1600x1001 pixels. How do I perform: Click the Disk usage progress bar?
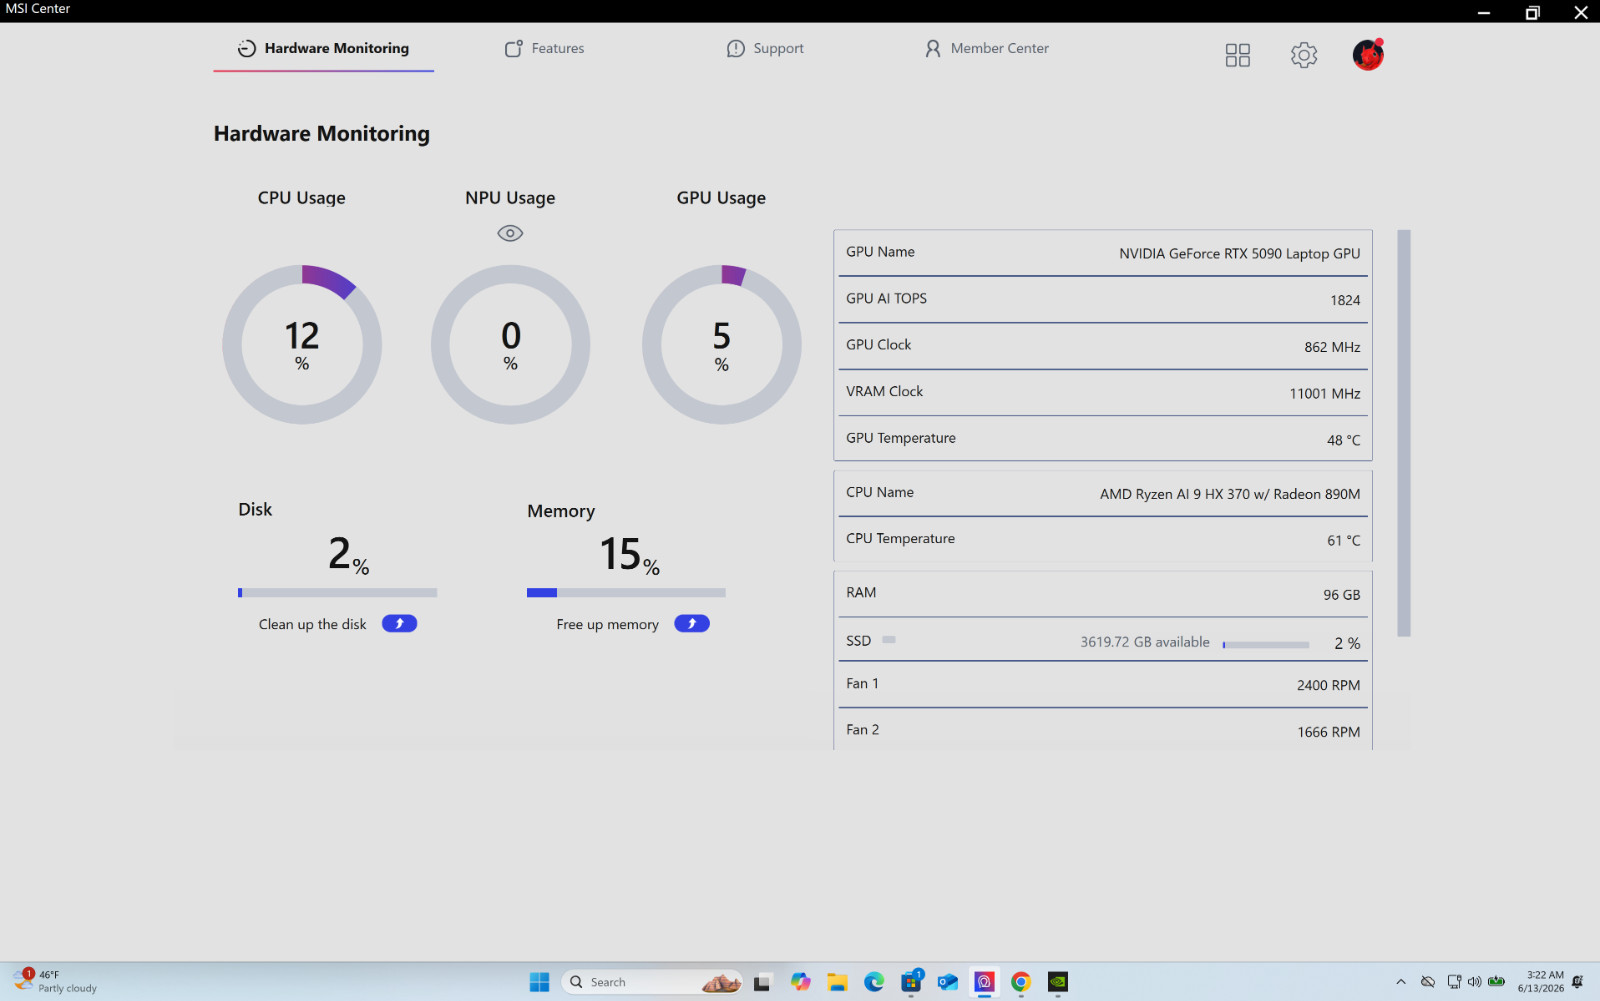click(x=338, y=593)
